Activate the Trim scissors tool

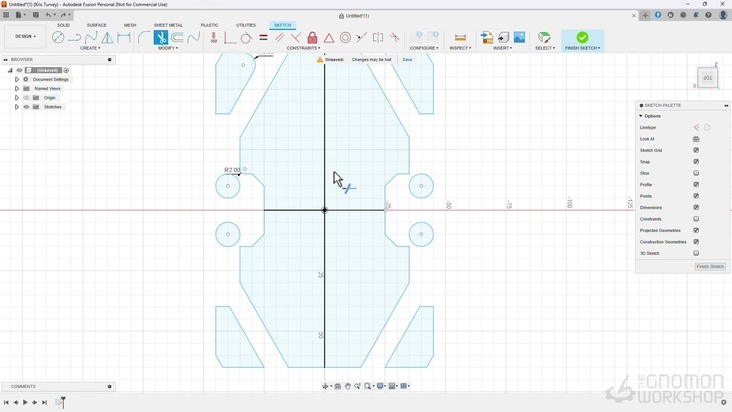[x=161, y=38]
